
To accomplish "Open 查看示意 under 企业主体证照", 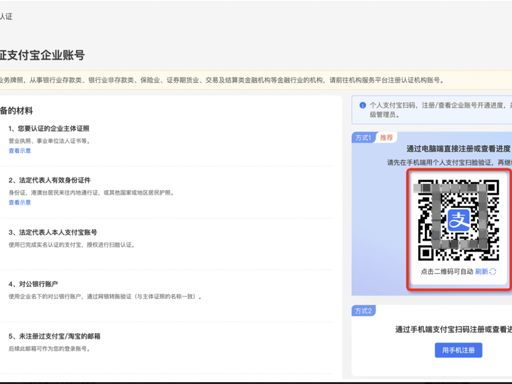I will point(20,151).
